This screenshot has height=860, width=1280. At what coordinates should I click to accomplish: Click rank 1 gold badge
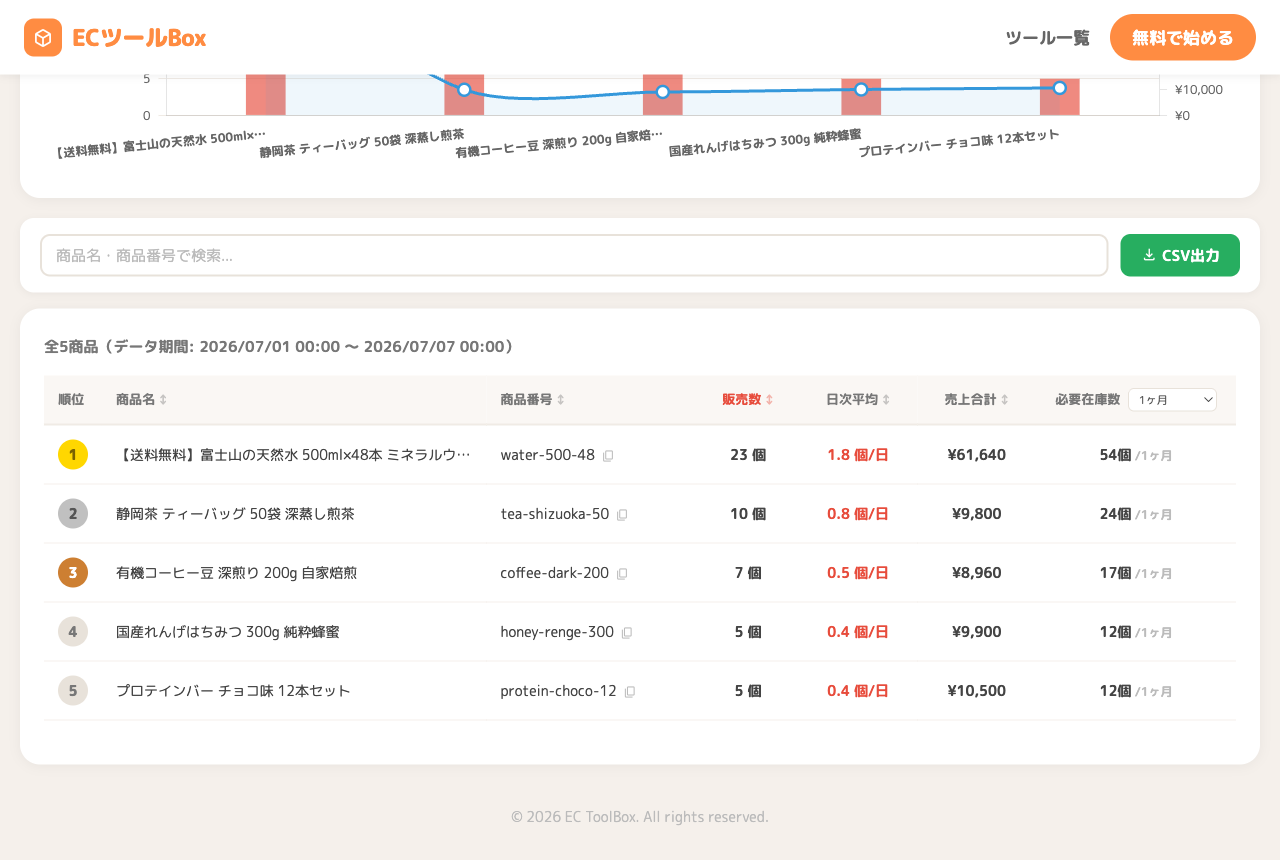pyautogui.click(x=73, y=455)
